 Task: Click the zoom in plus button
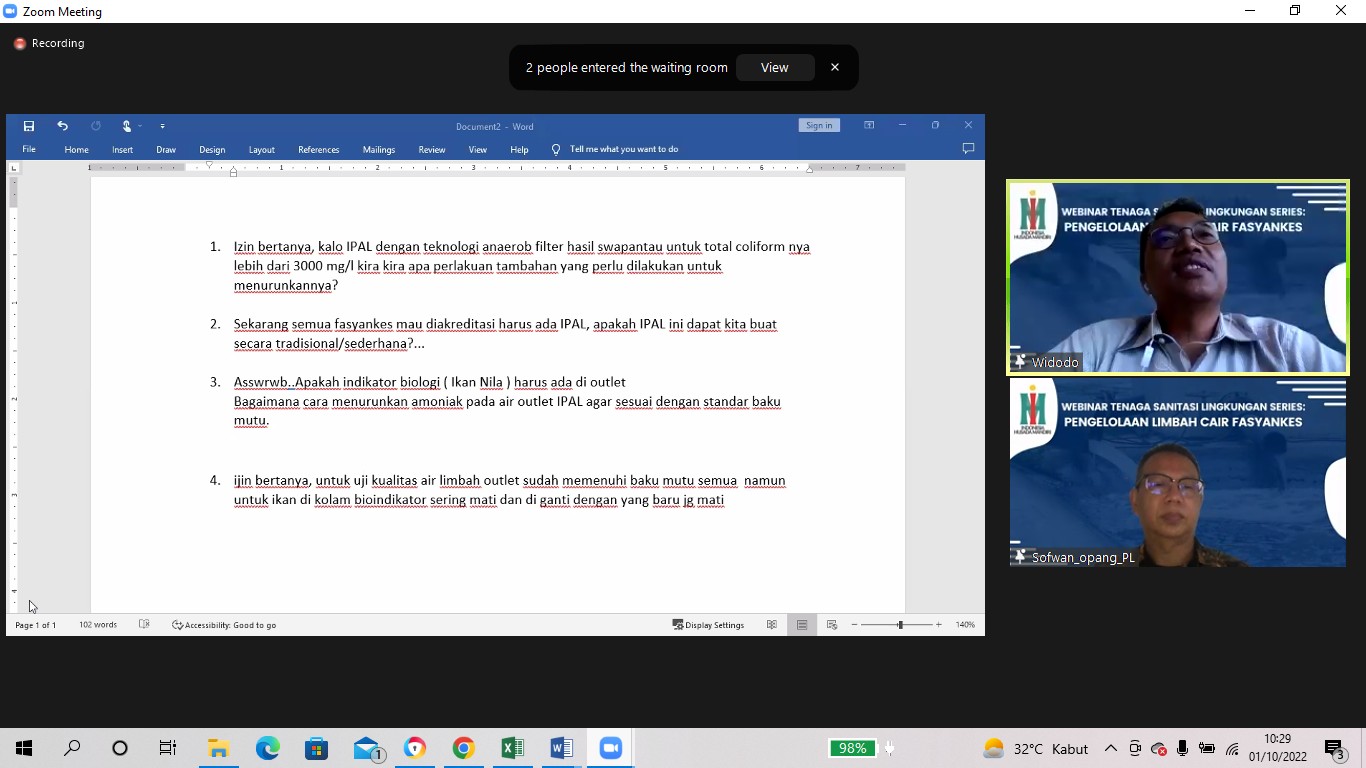tap(938, 624)
